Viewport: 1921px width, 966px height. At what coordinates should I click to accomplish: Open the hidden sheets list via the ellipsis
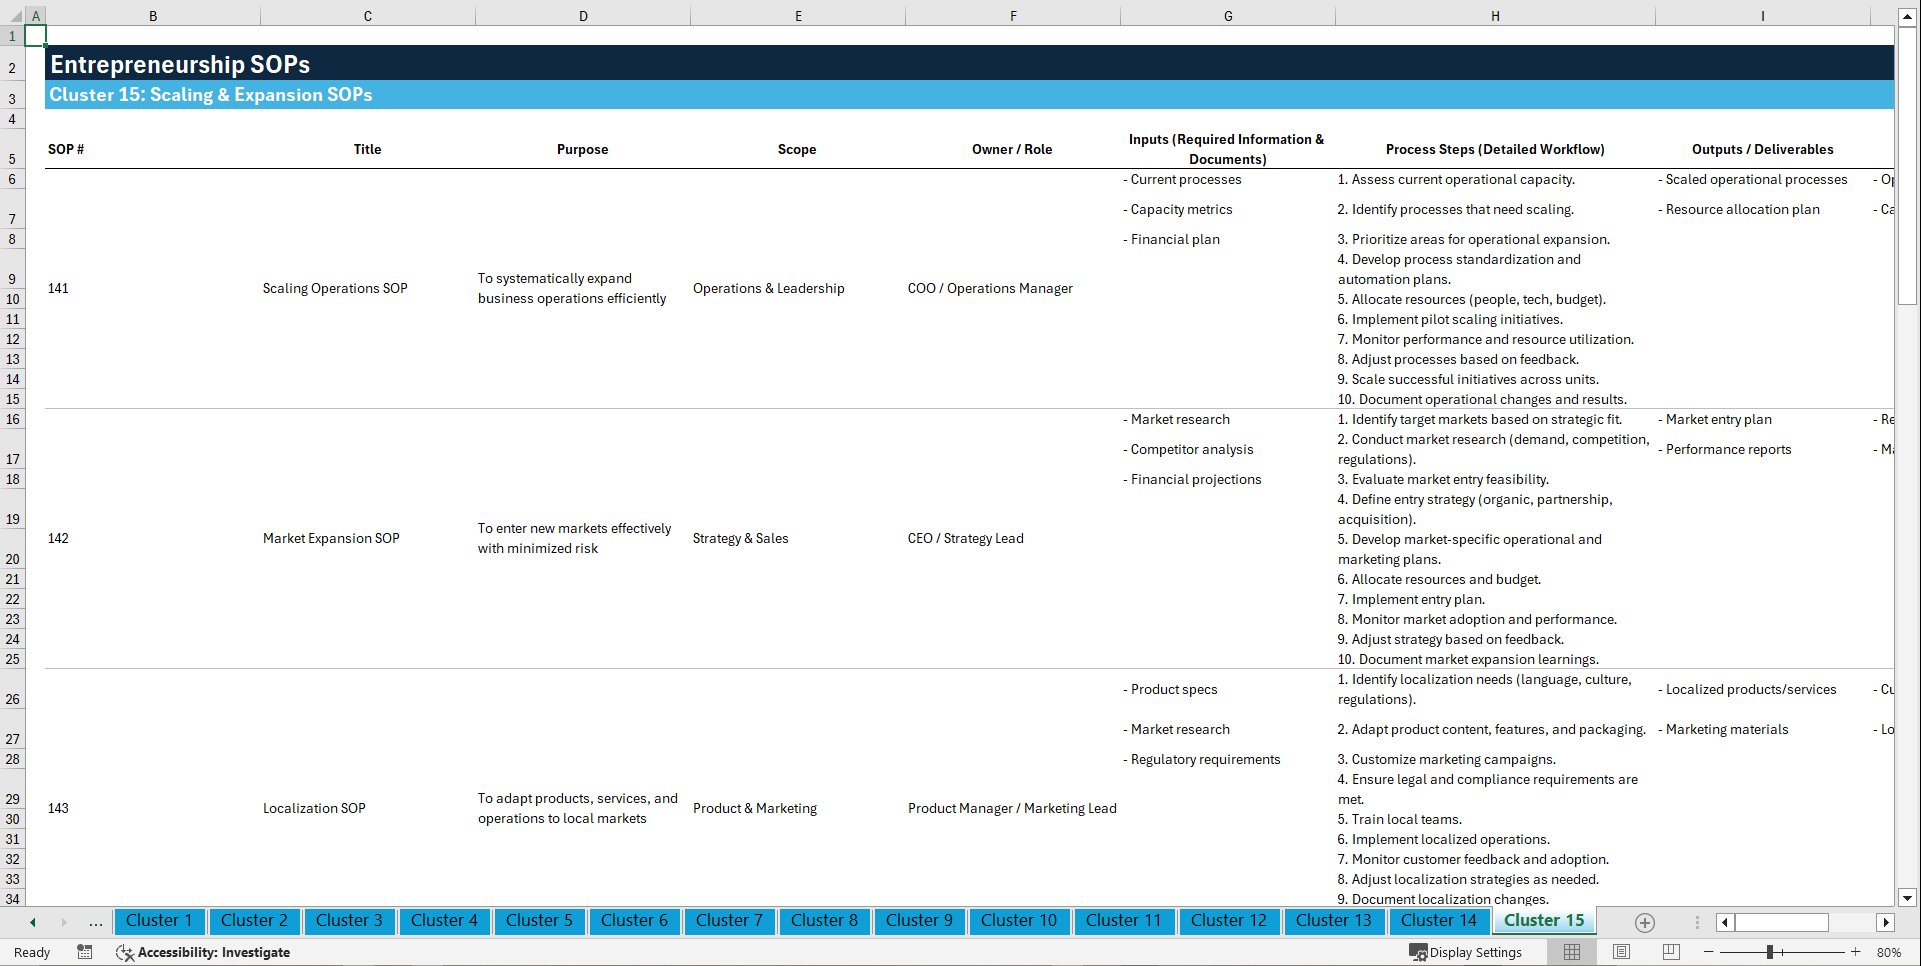95,922
